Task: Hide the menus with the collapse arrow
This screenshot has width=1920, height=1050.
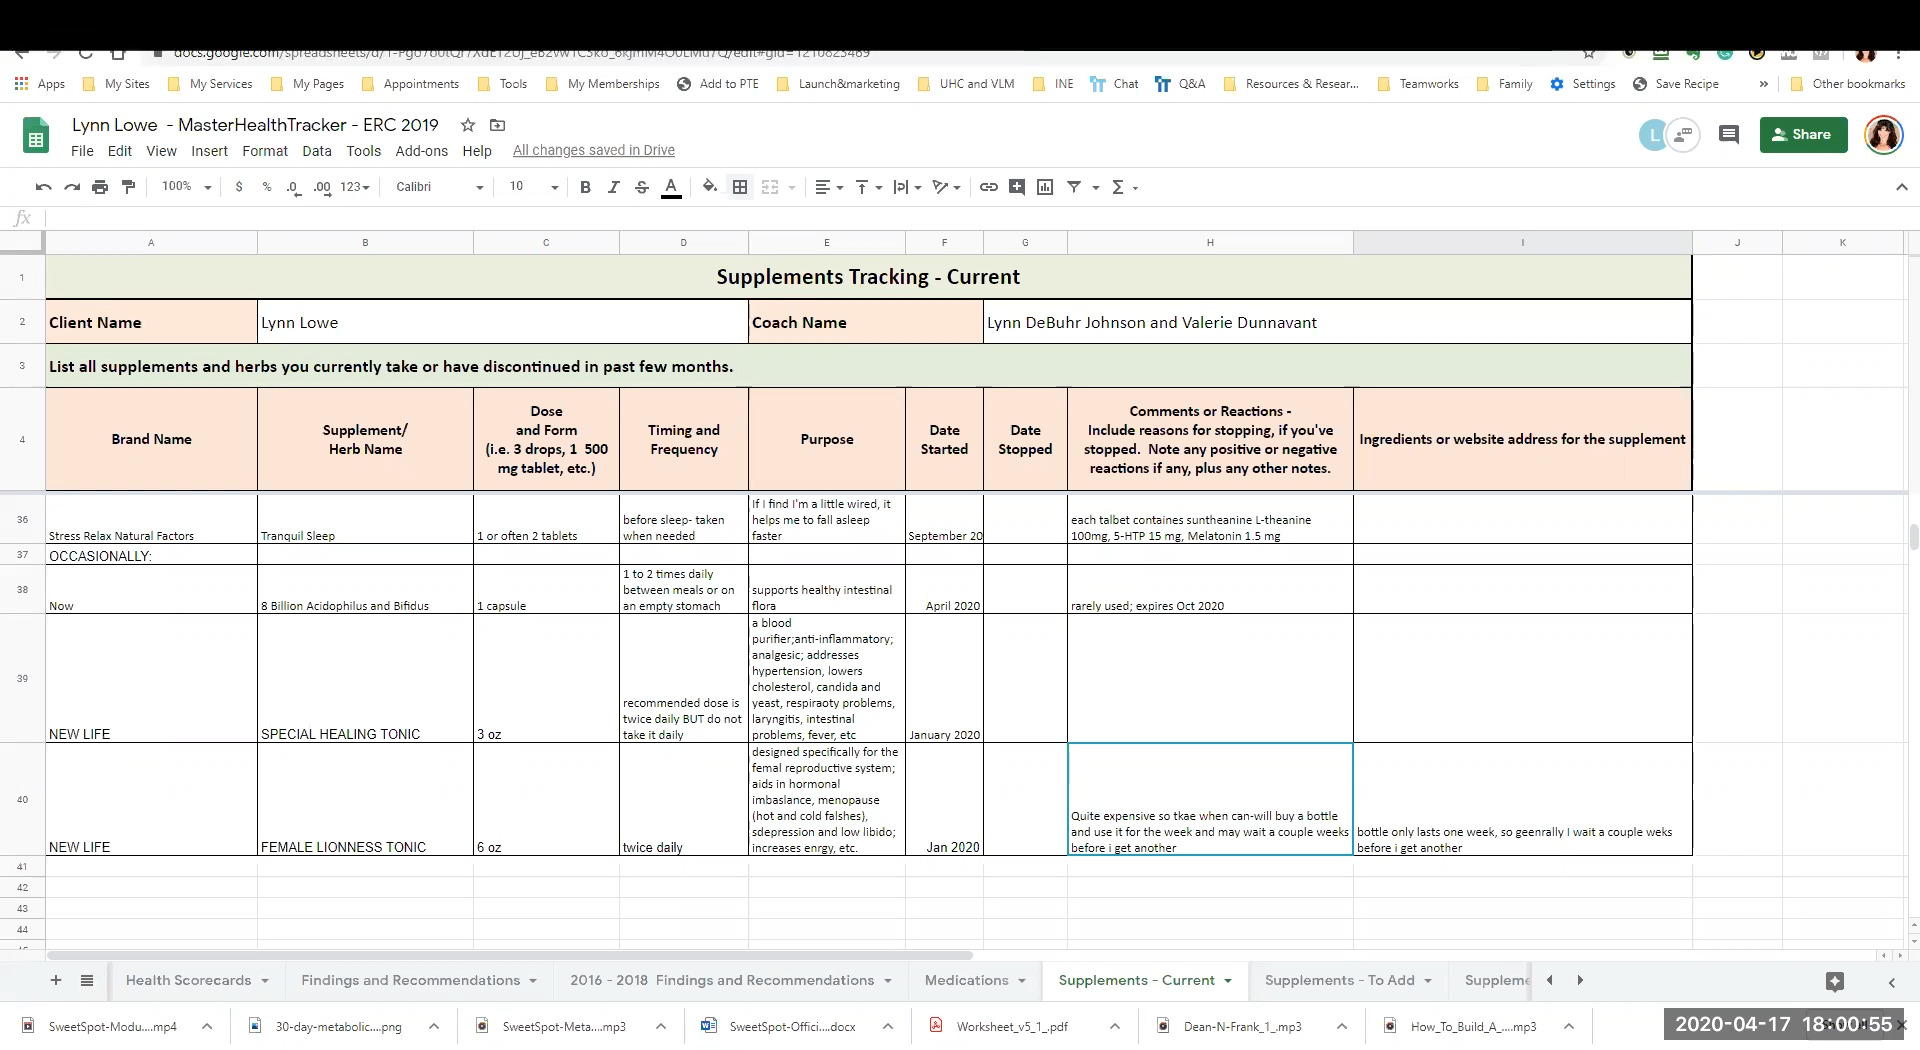Action: pos(1901,187)
